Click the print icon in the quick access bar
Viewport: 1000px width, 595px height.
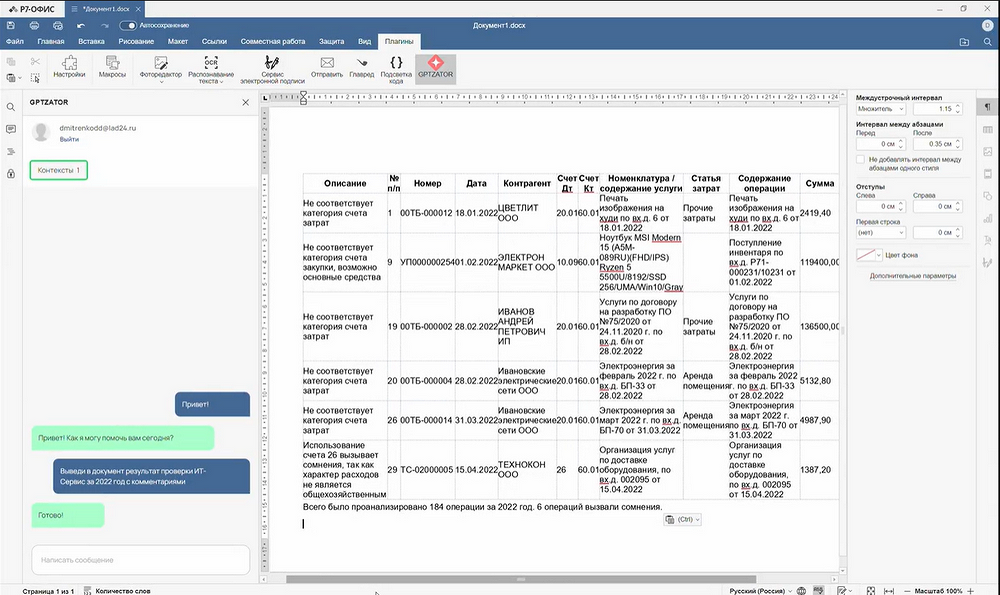point(34,26)
